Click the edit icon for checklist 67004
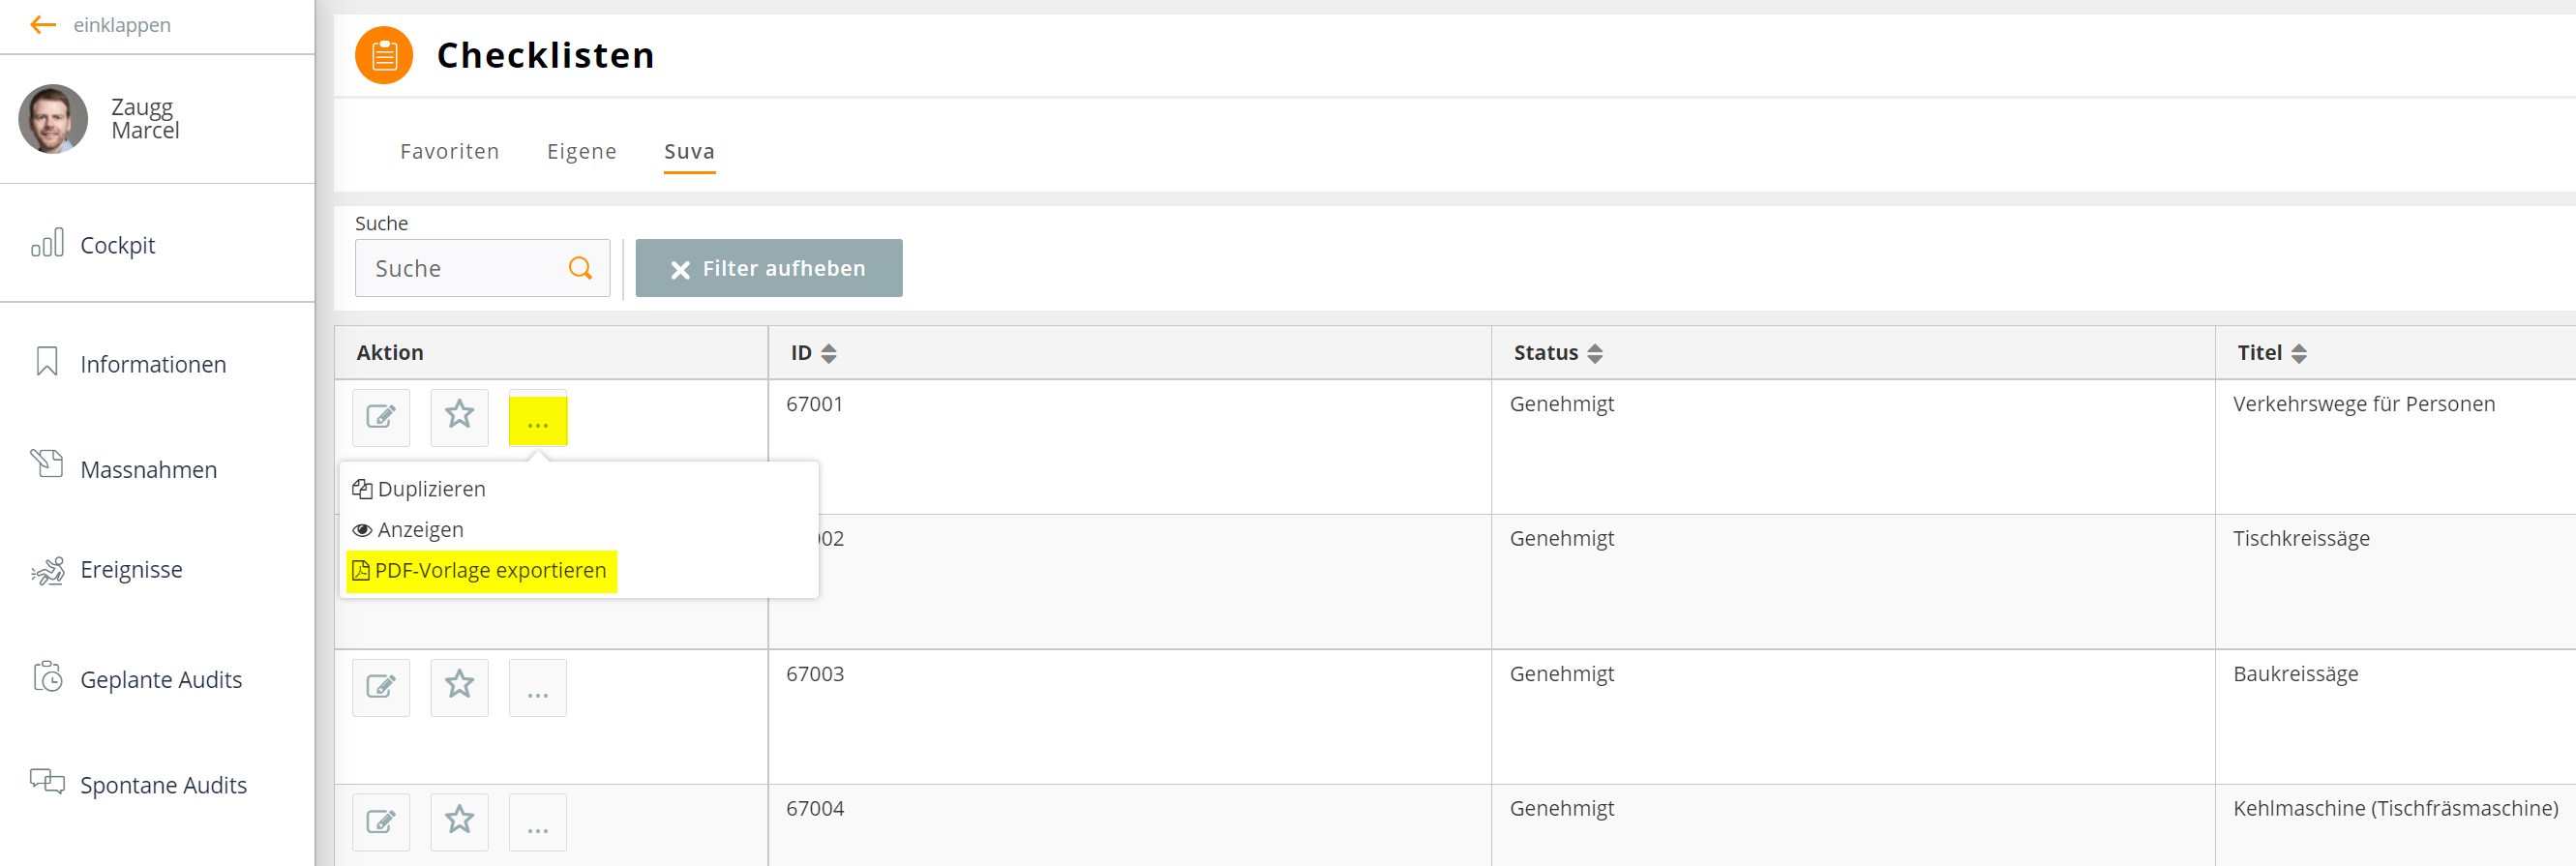Image resolution: width=2576 pixels, height=866 pixels. point(381,822)
